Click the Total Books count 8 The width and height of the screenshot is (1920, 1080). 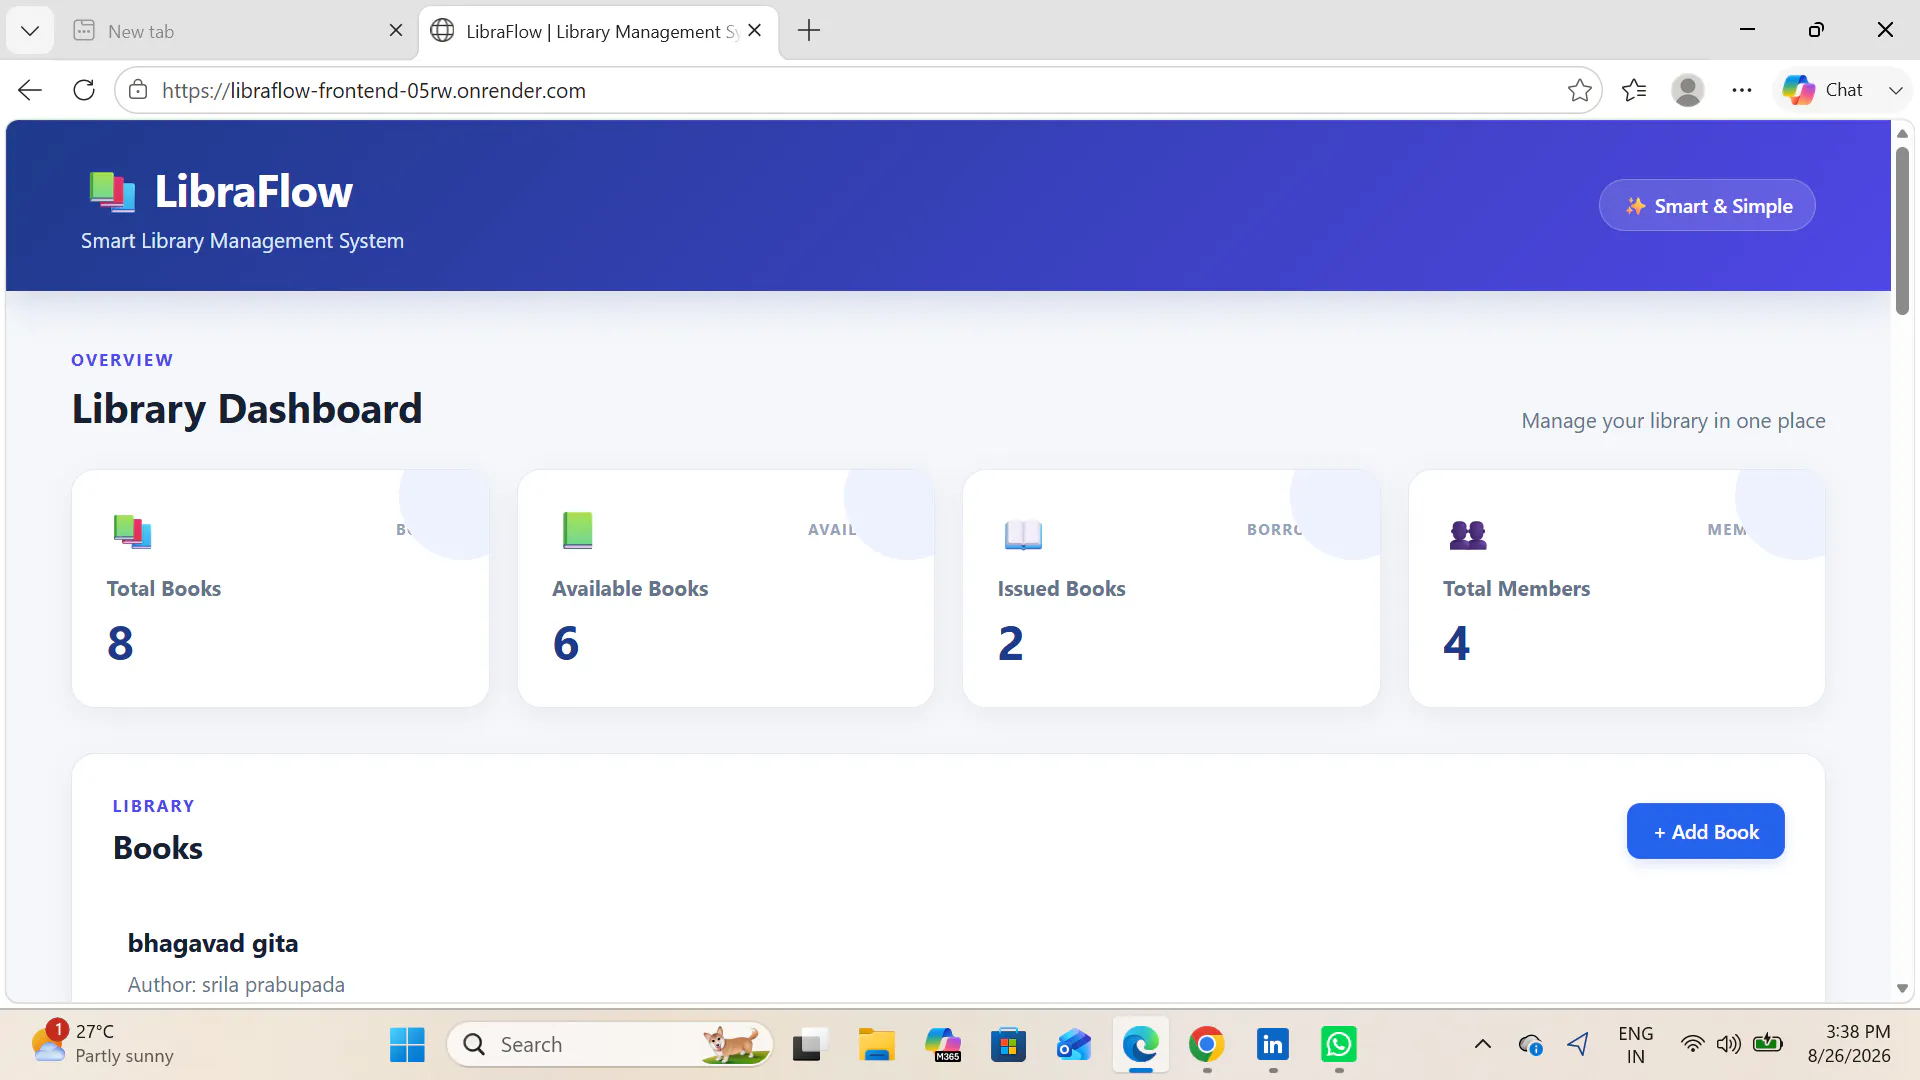(x=120, y=643)
